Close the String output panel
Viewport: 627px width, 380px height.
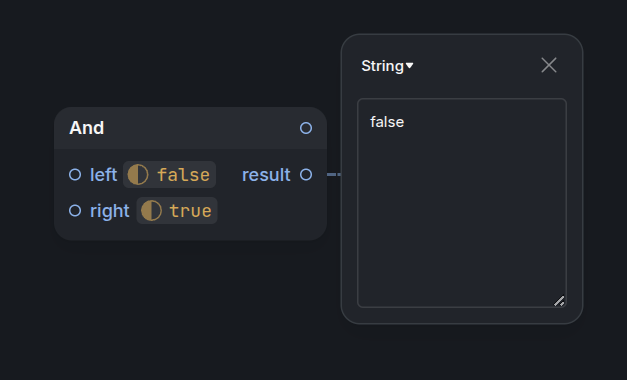point(549,65)
